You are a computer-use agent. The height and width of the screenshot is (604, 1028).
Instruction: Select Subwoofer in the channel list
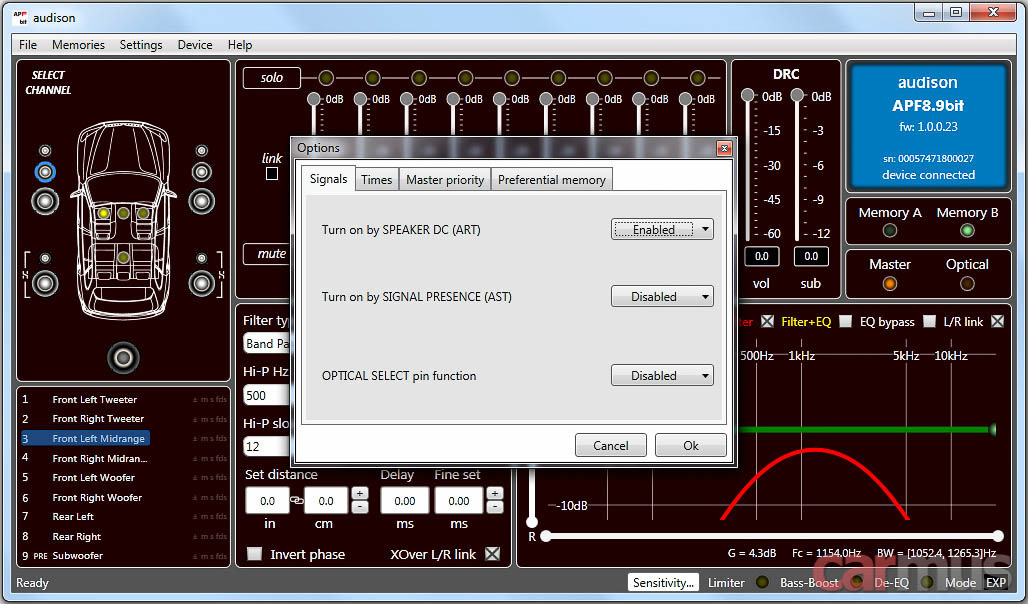coord(77,555)
